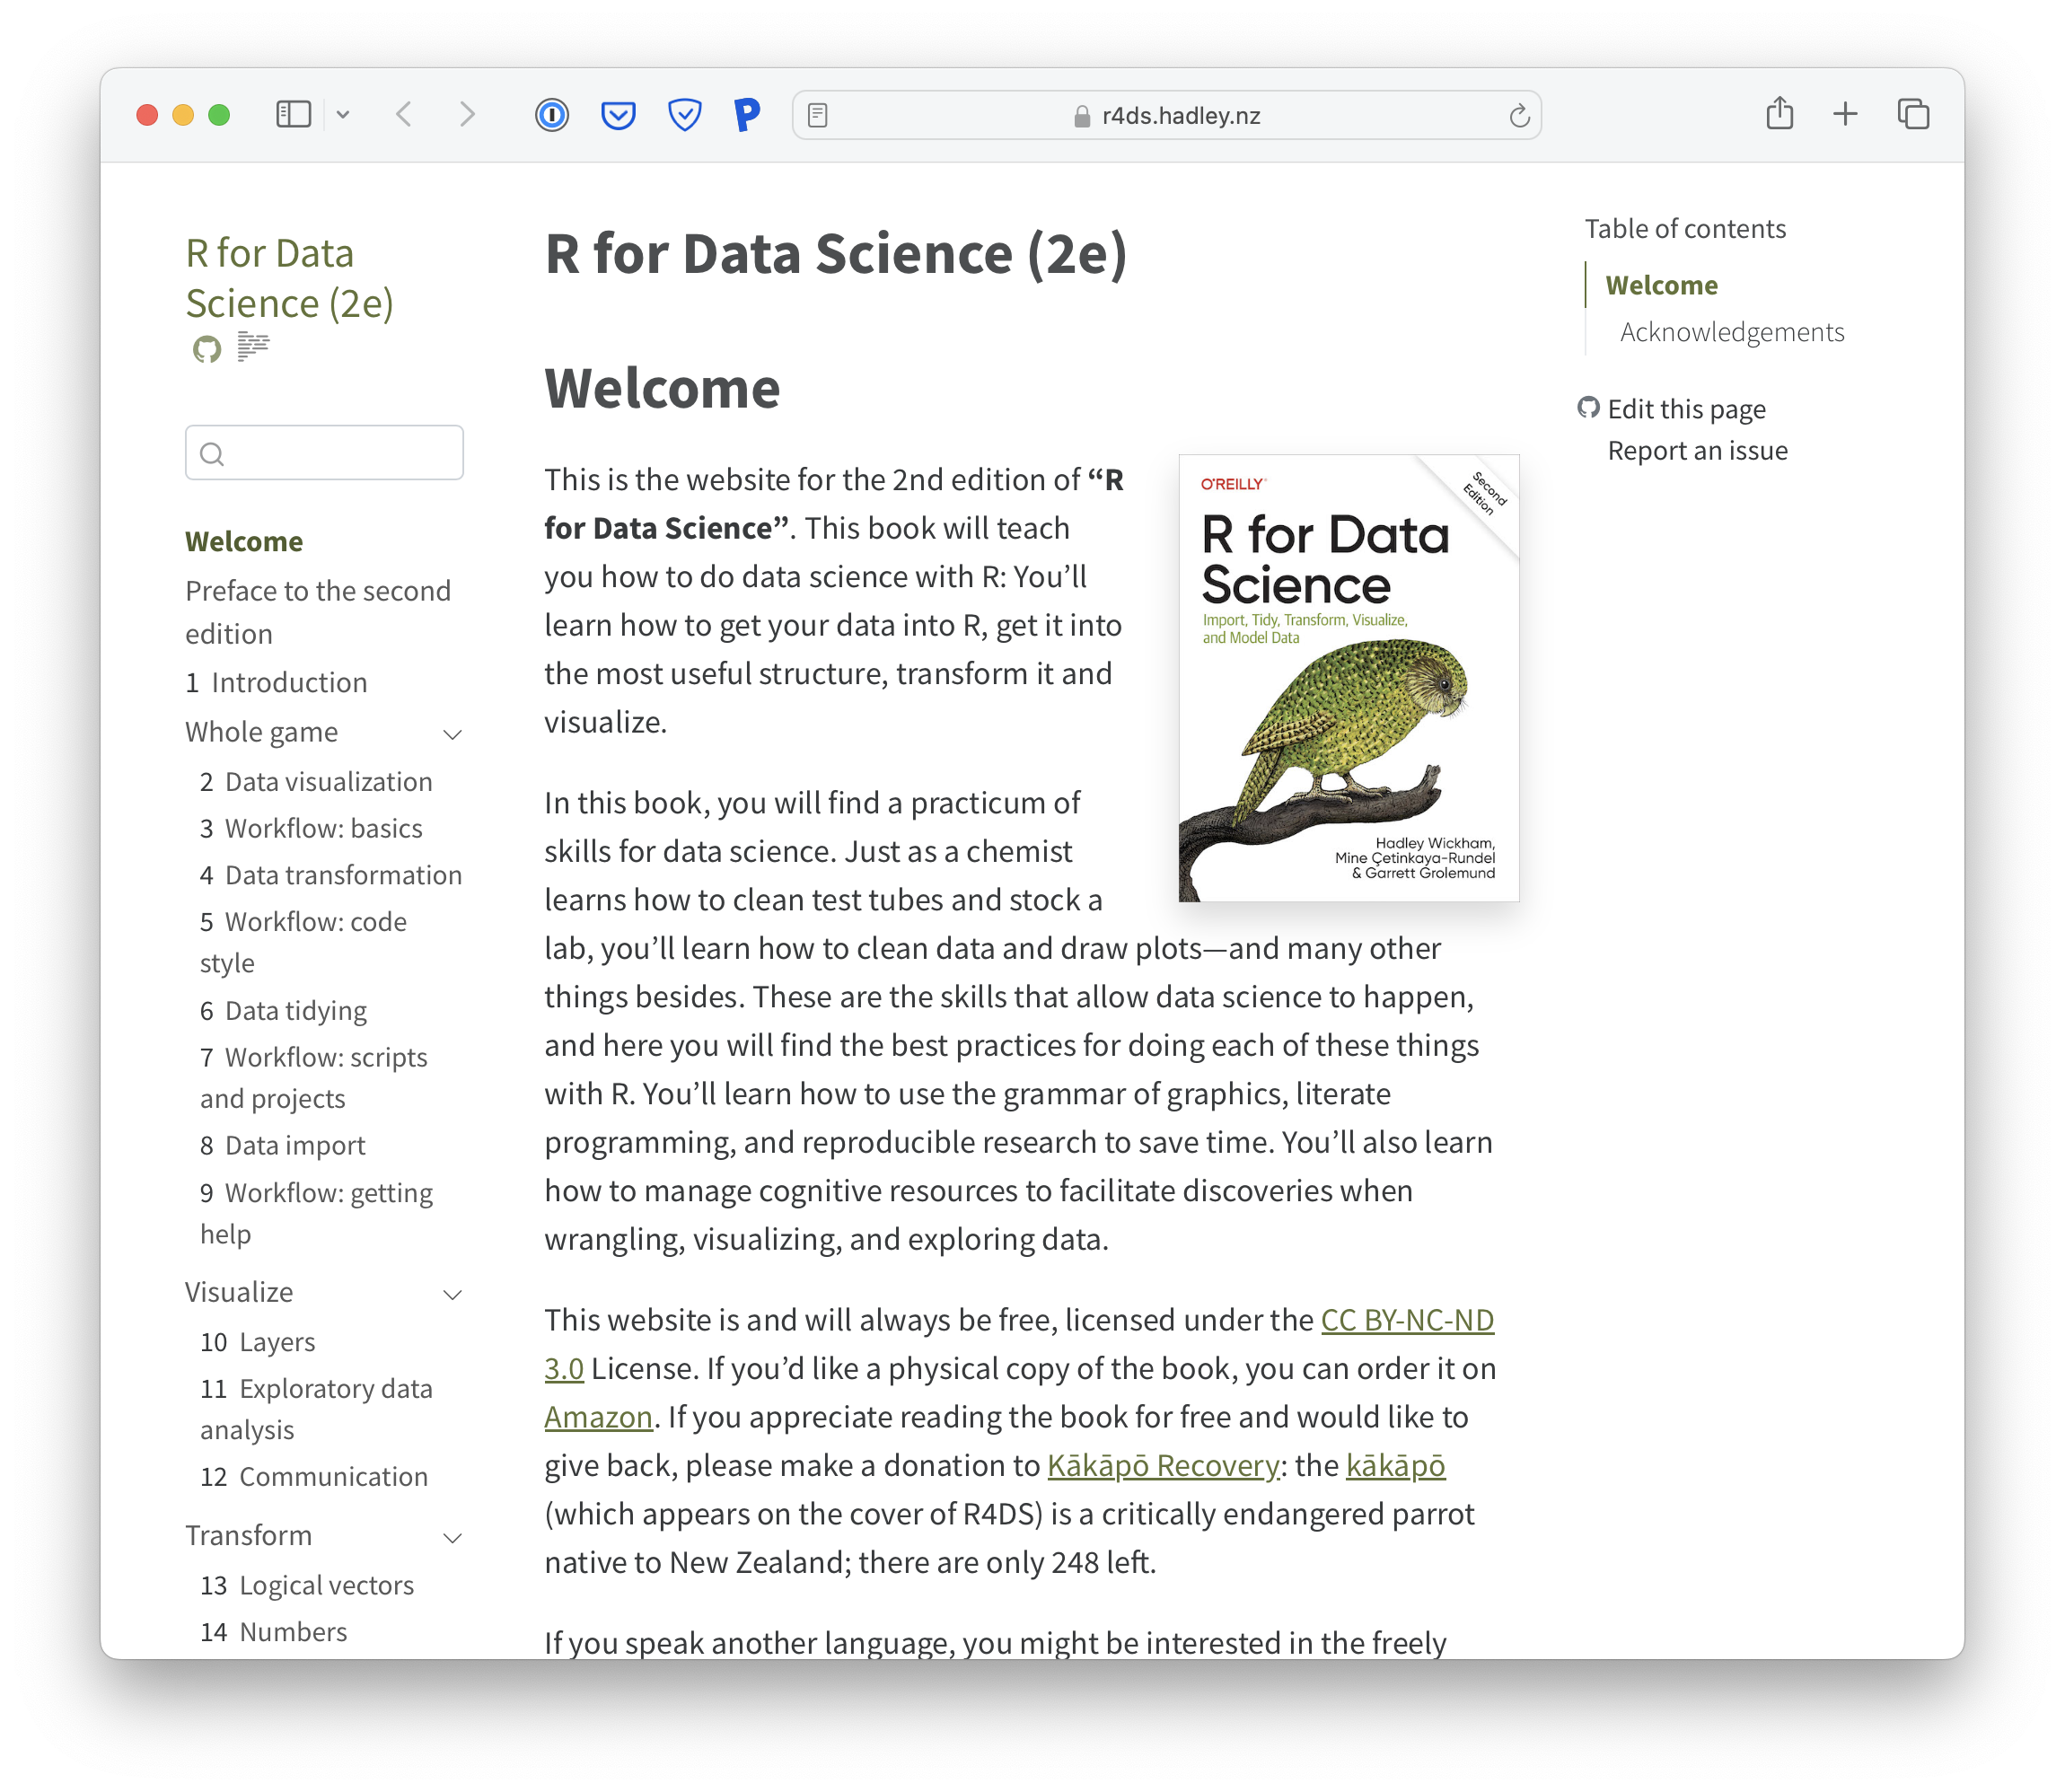2065x1792 pixels.
Task: Open the GitHub repository icon under the book title
Action: 207,349
